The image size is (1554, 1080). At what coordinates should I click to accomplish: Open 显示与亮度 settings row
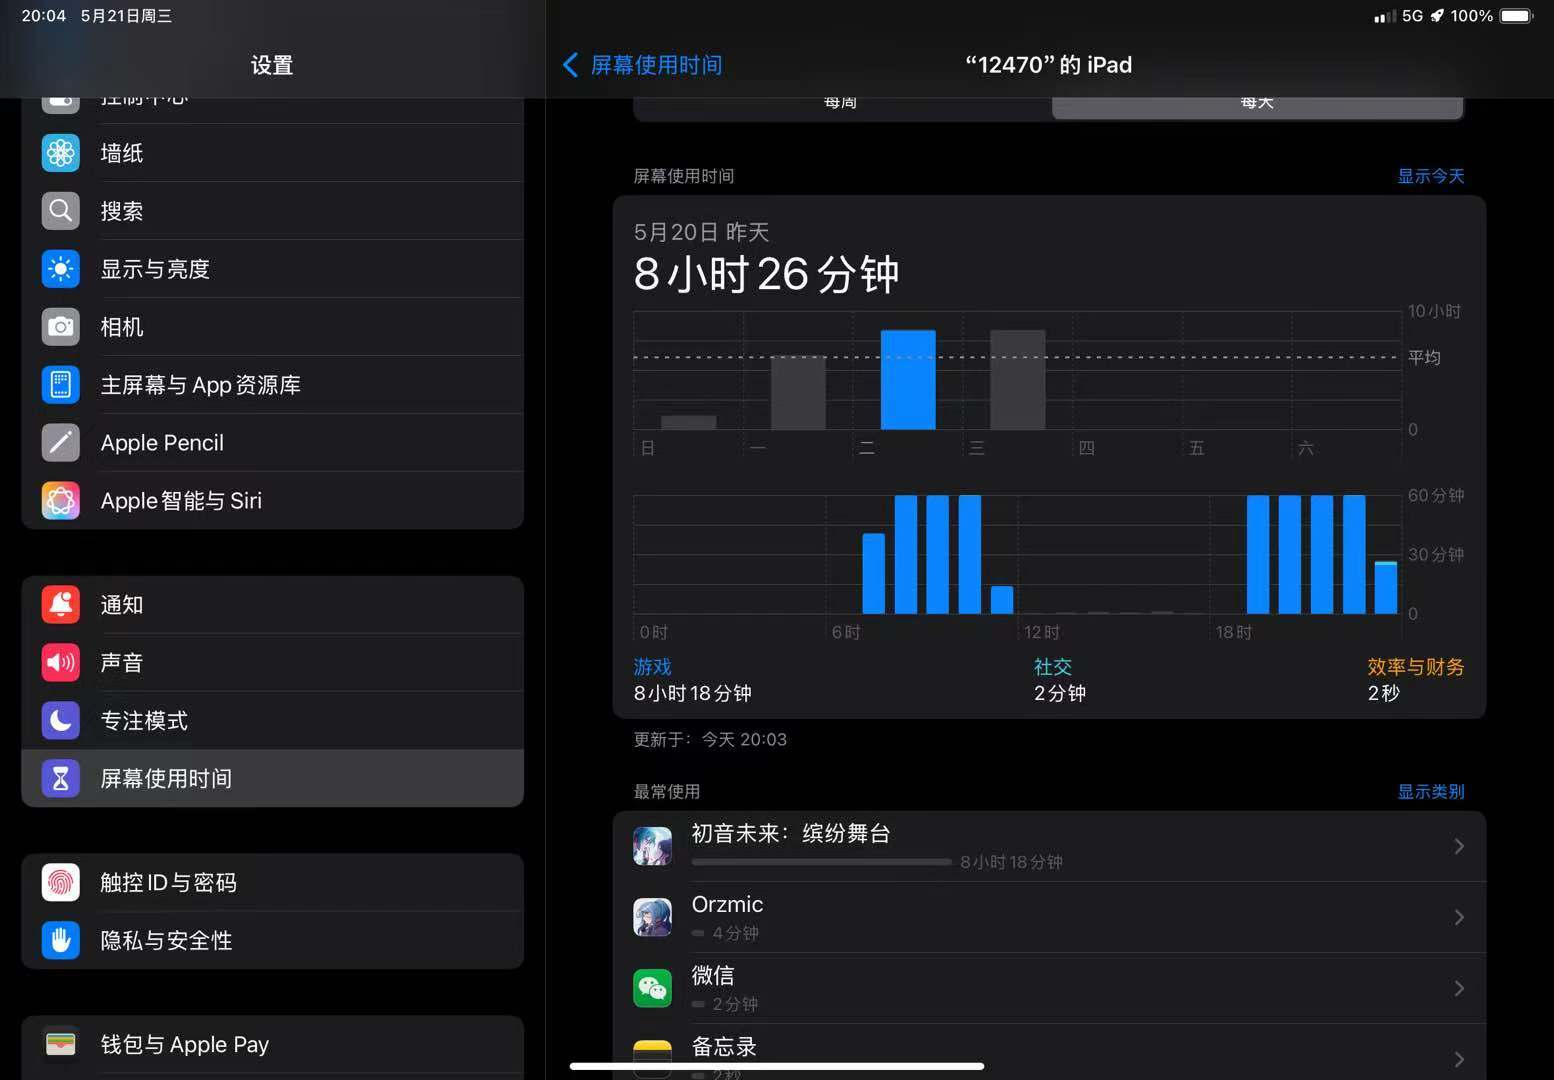click(272, 269)
